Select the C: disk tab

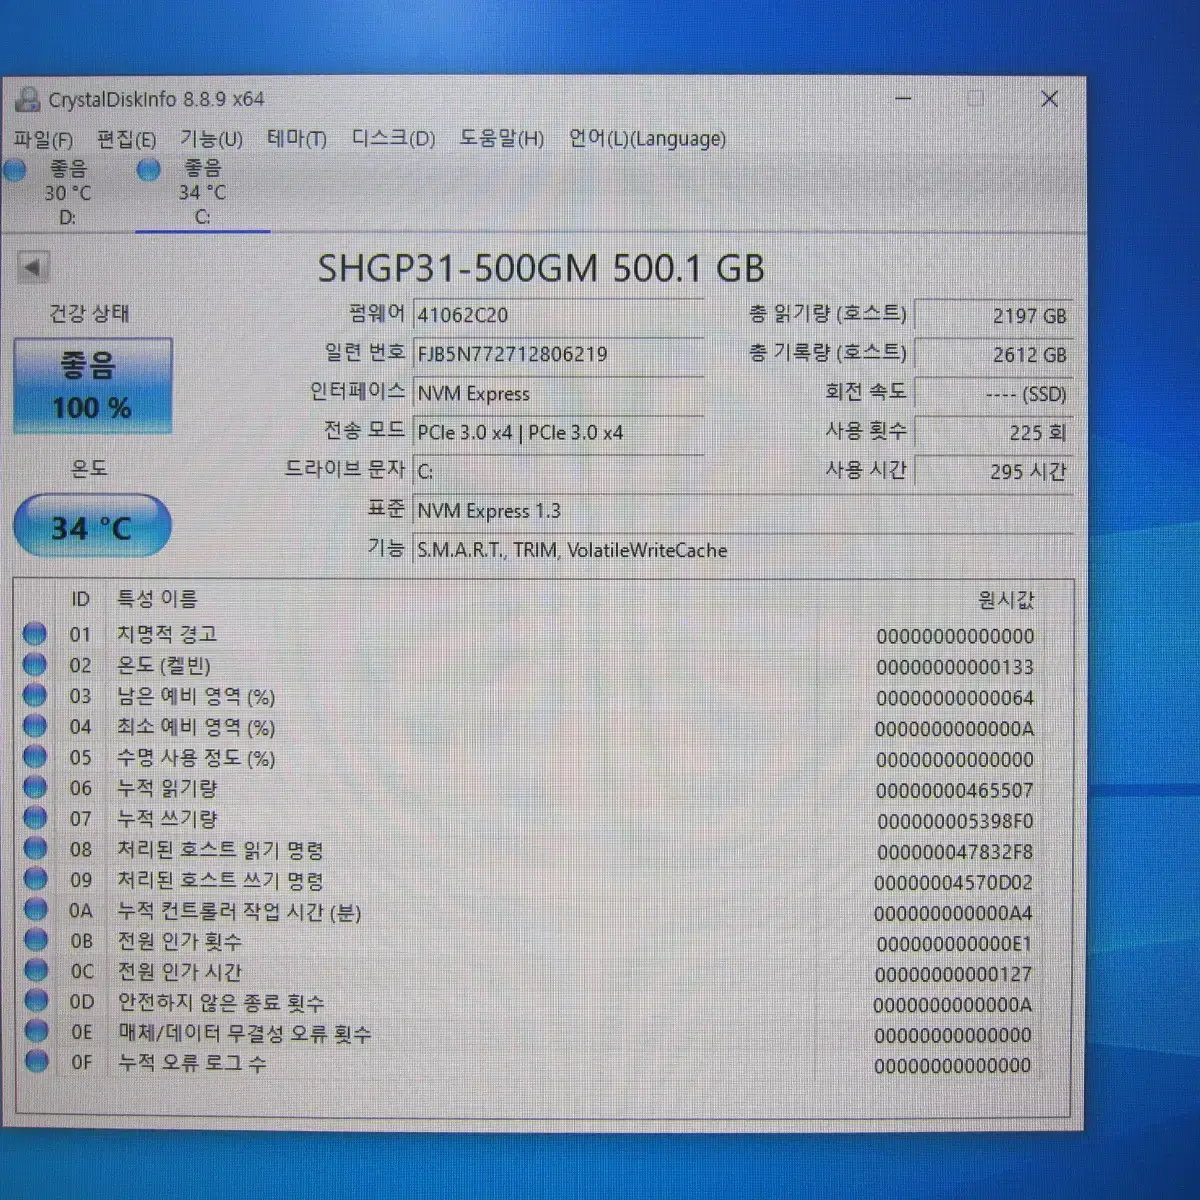[201, 192]
